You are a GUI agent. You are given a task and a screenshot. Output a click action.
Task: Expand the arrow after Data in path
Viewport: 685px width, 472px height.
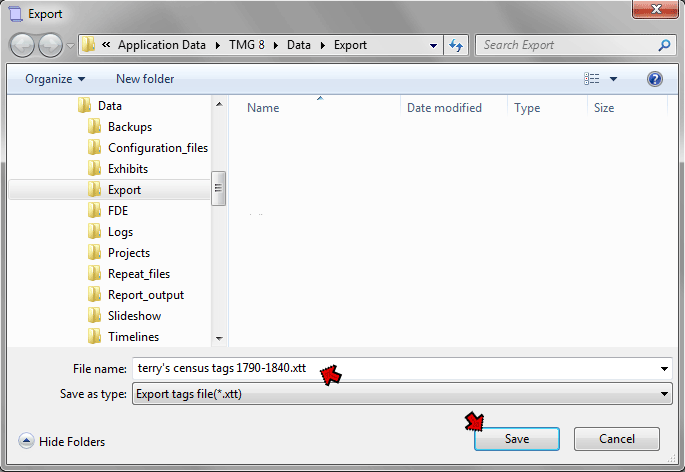click(323, 45)
